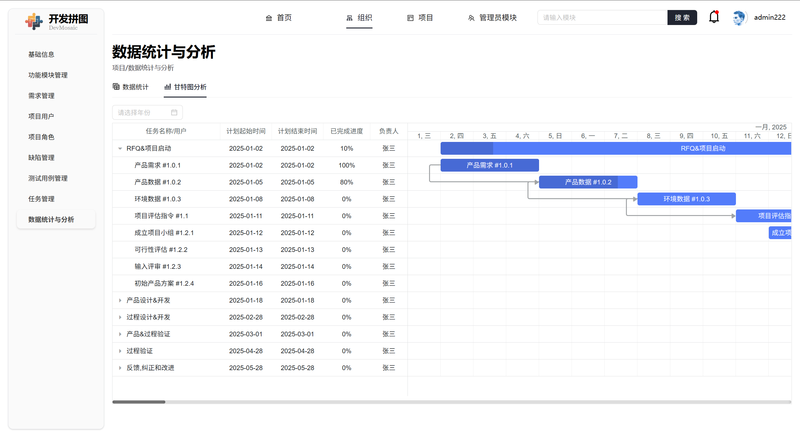Expand the 产品设计&开发 task row

coord(120,300)
